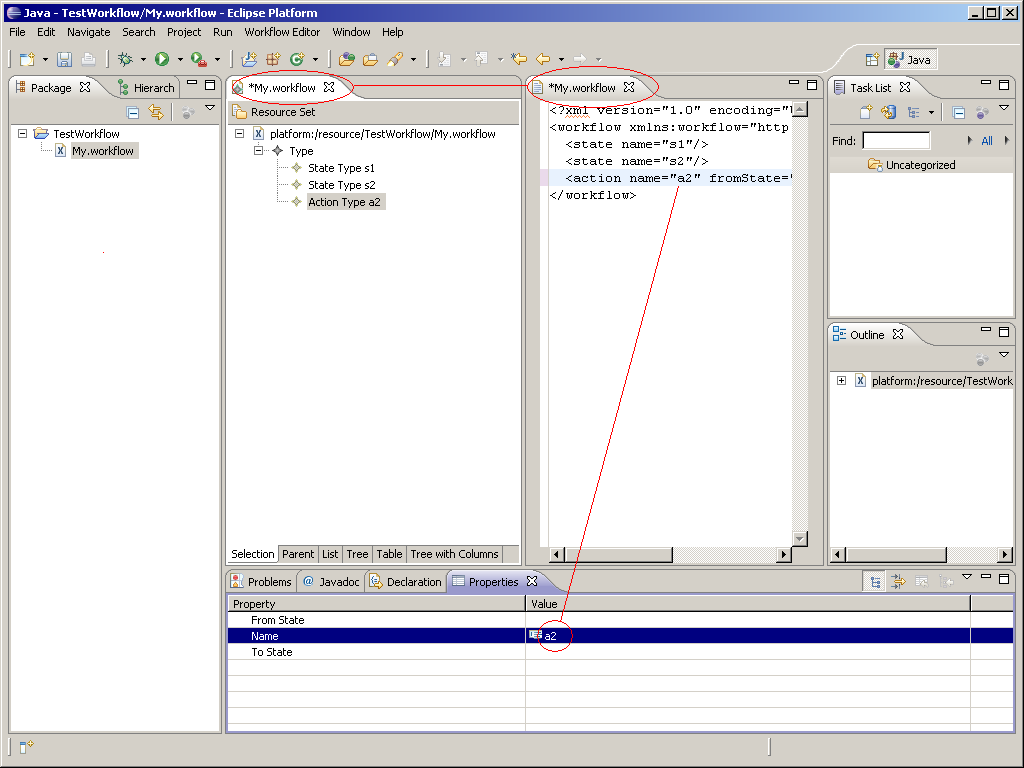Click the Debug bug icon
Screen dimensions: 1024x768
(x=125, y=60)
